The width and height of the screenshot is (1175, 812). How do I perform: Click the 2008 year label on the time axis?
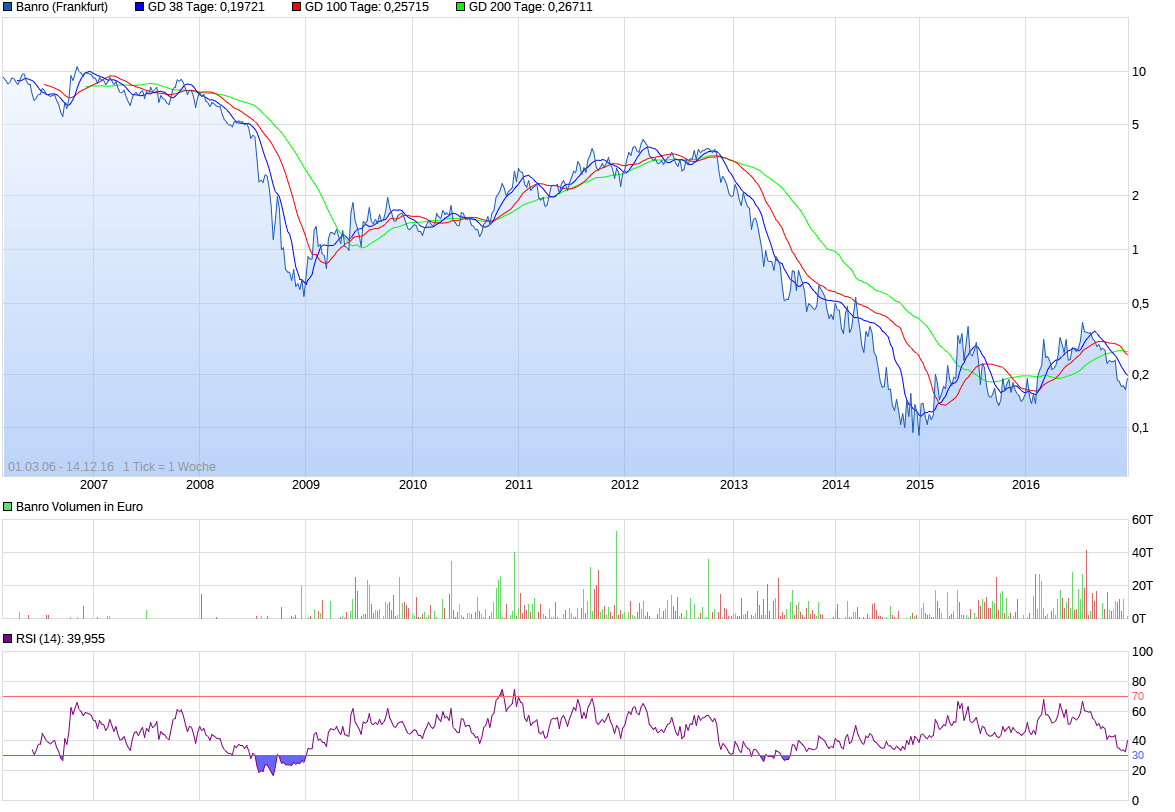coord(200,485)
